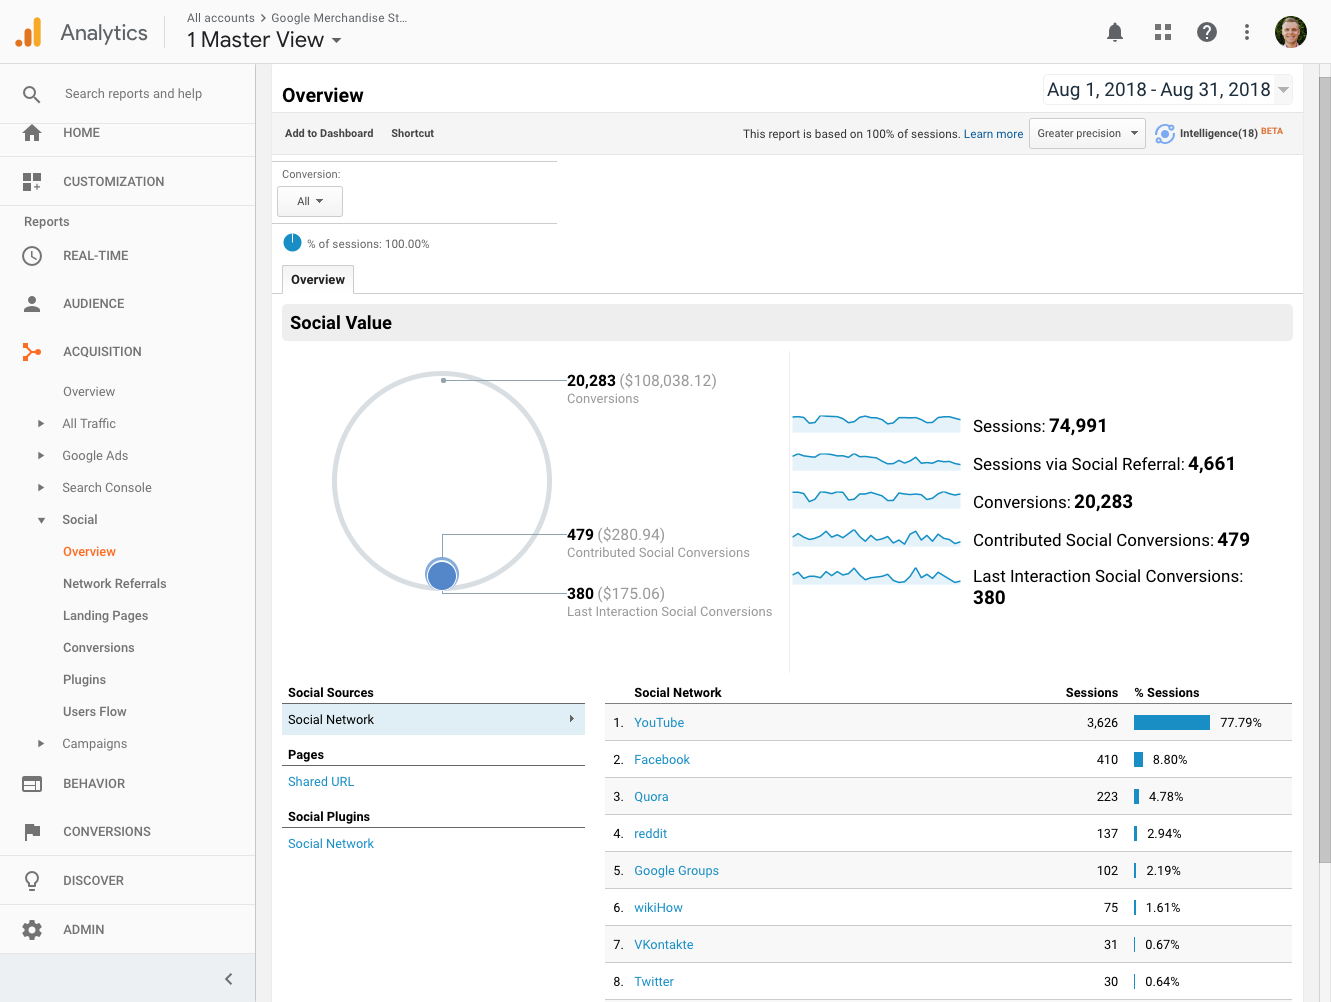Click the Acquisition branching icon
Viewport: 1331px width, 1002px height.
coord(32,352)
